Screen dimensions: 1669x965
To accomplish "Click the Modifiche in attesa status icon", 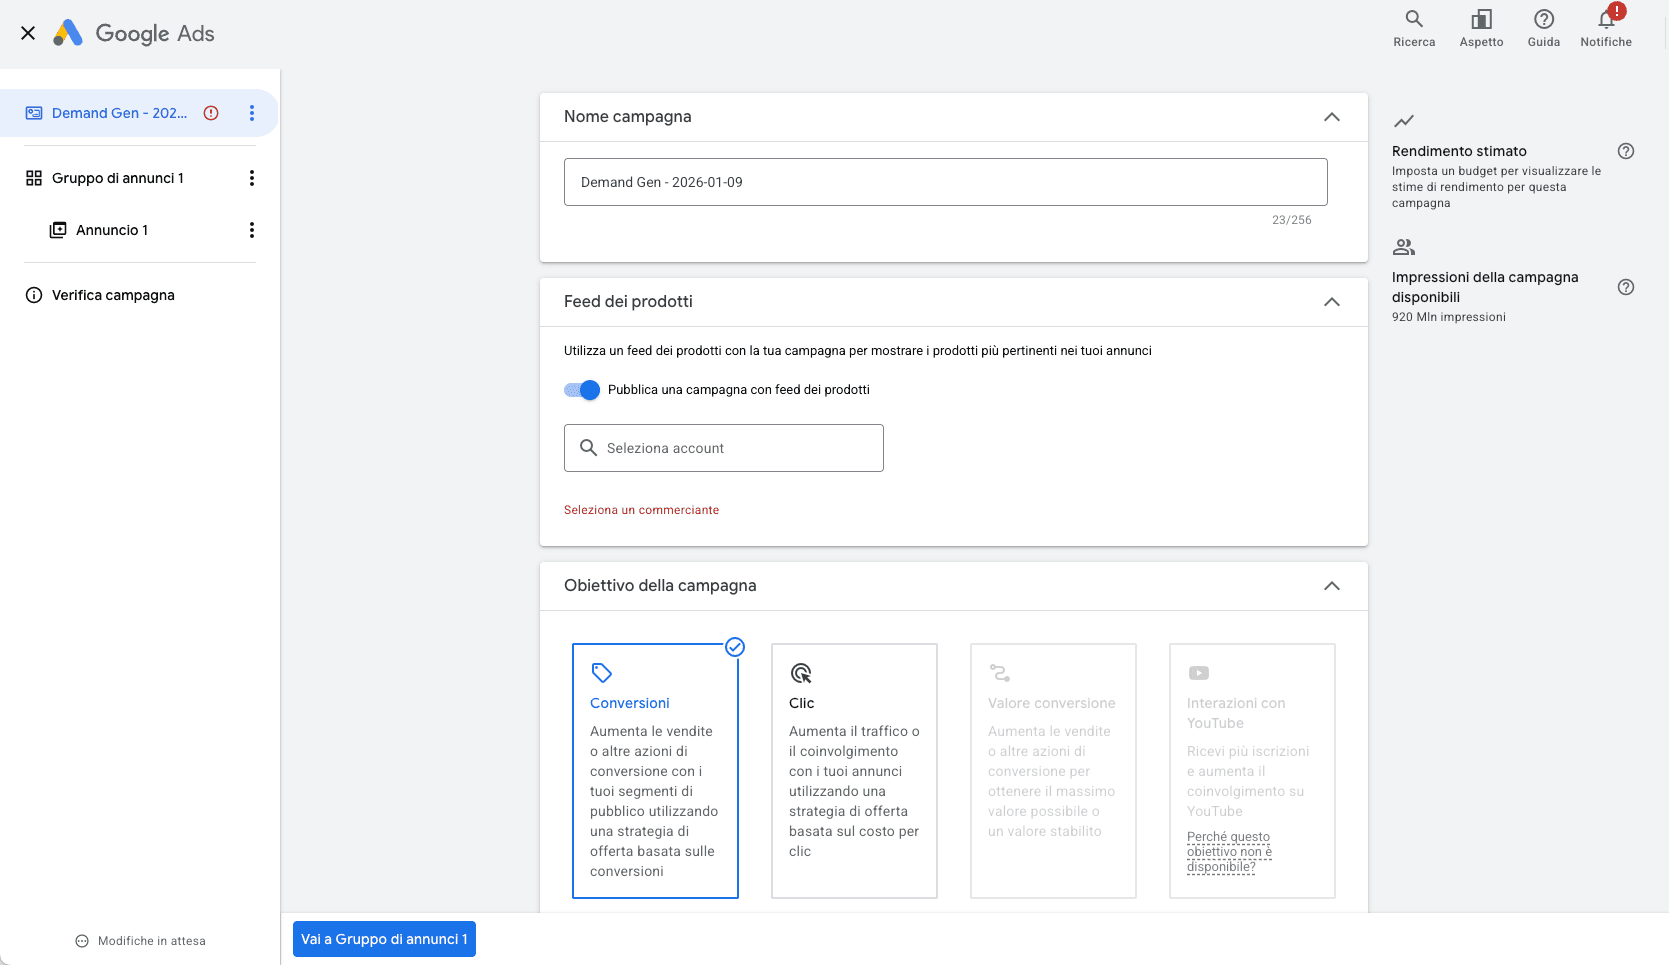I will click(x=82, y=941).
